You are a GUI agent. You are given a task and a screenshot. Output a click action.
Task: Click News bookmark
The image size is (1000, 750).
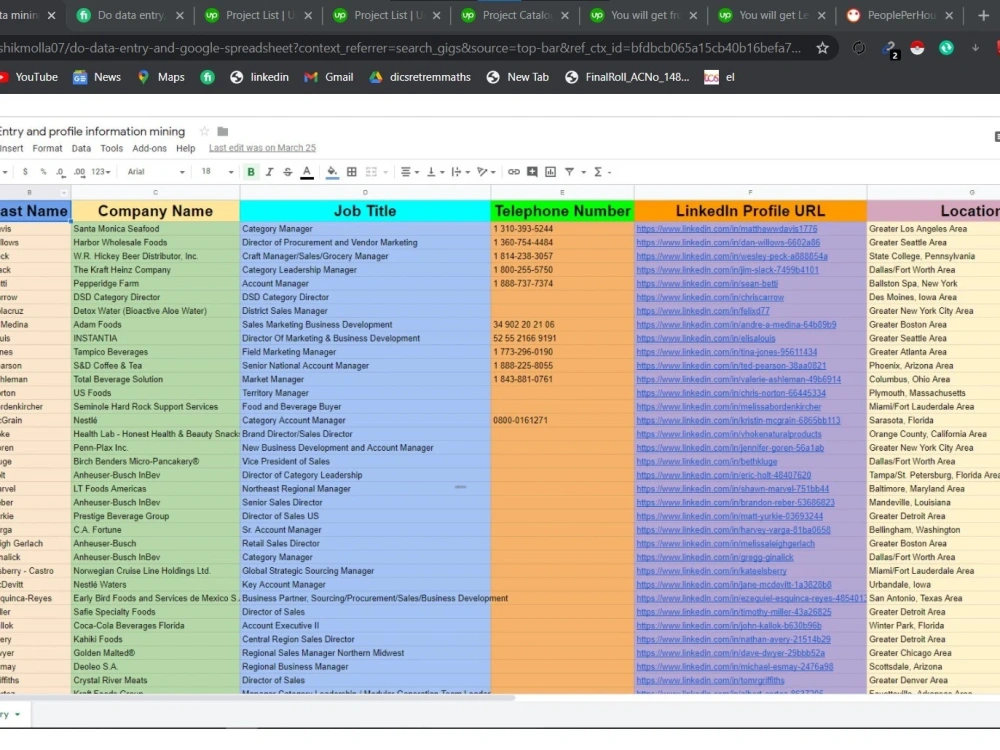pyautogui.click(x=97, y=77)
